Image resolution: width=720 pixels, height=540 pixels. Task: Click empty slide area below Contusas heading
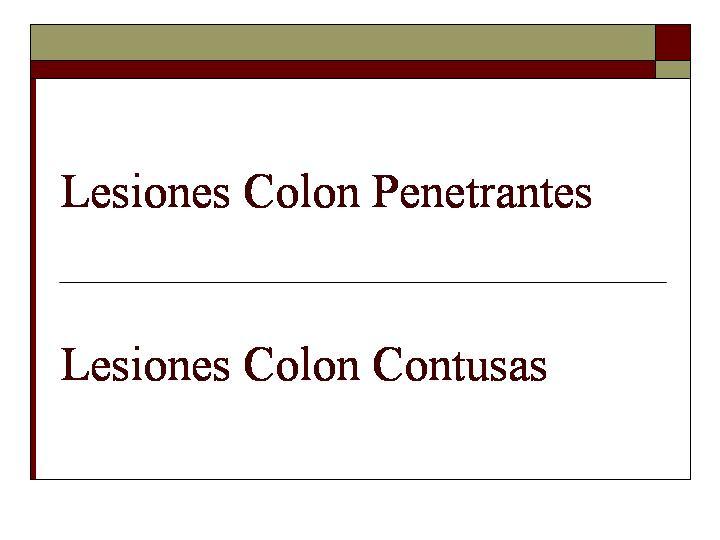tap(363, 432)
